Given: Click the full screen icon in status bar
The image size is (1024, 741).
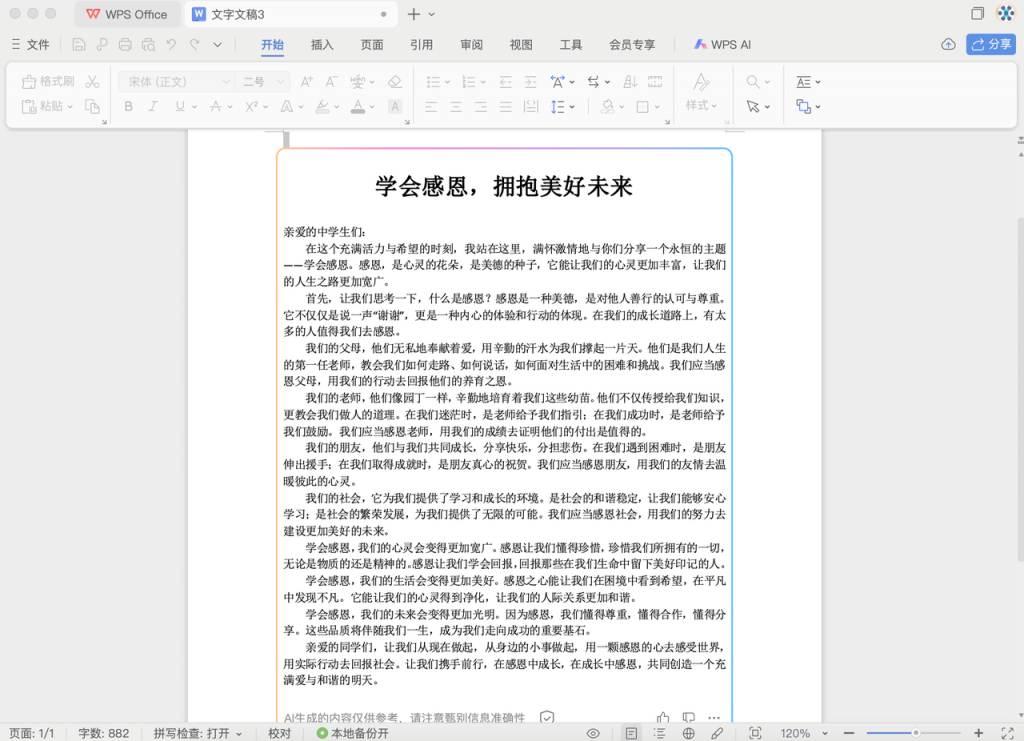Looking at the screenshot, I should (1008, 733).
